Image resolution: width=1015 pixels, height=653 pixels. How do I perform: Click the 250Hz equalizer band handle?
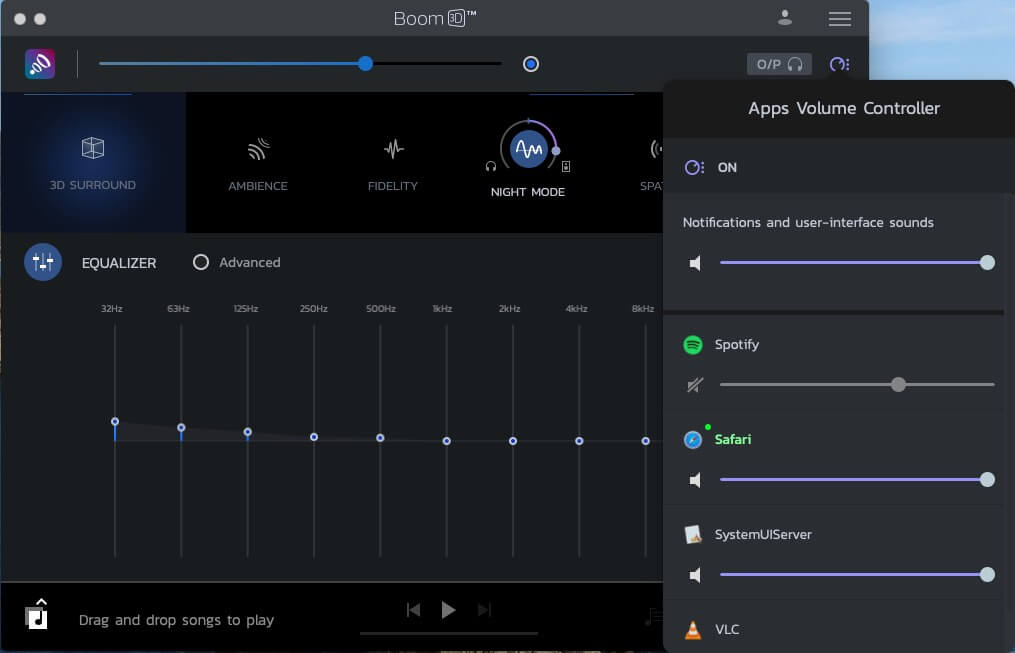click(x=314, y=437)
